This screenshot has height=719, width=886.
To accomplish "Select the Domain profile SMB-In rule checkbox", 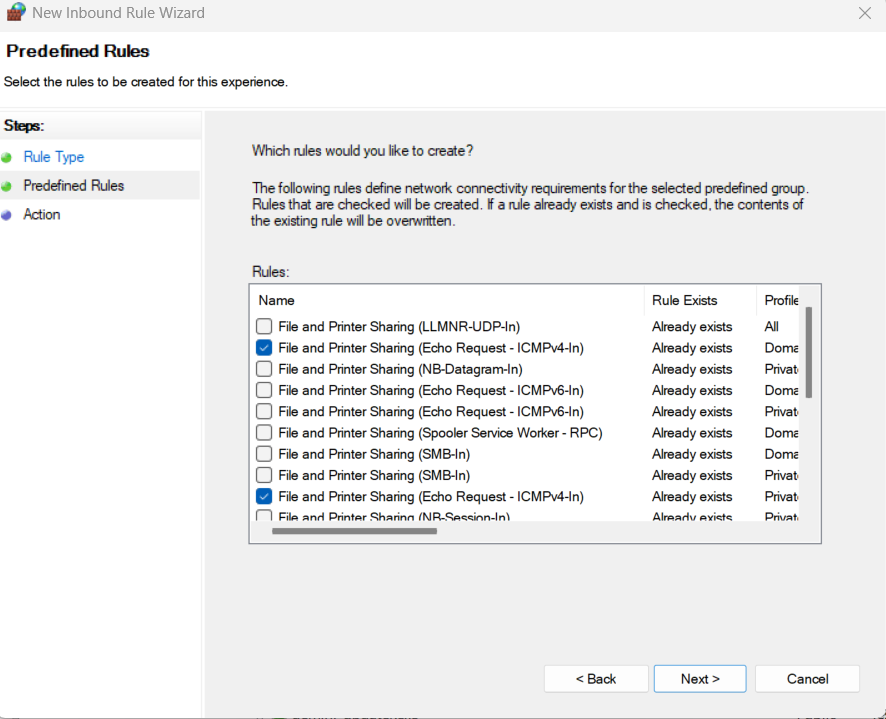I will coord(264,454).
